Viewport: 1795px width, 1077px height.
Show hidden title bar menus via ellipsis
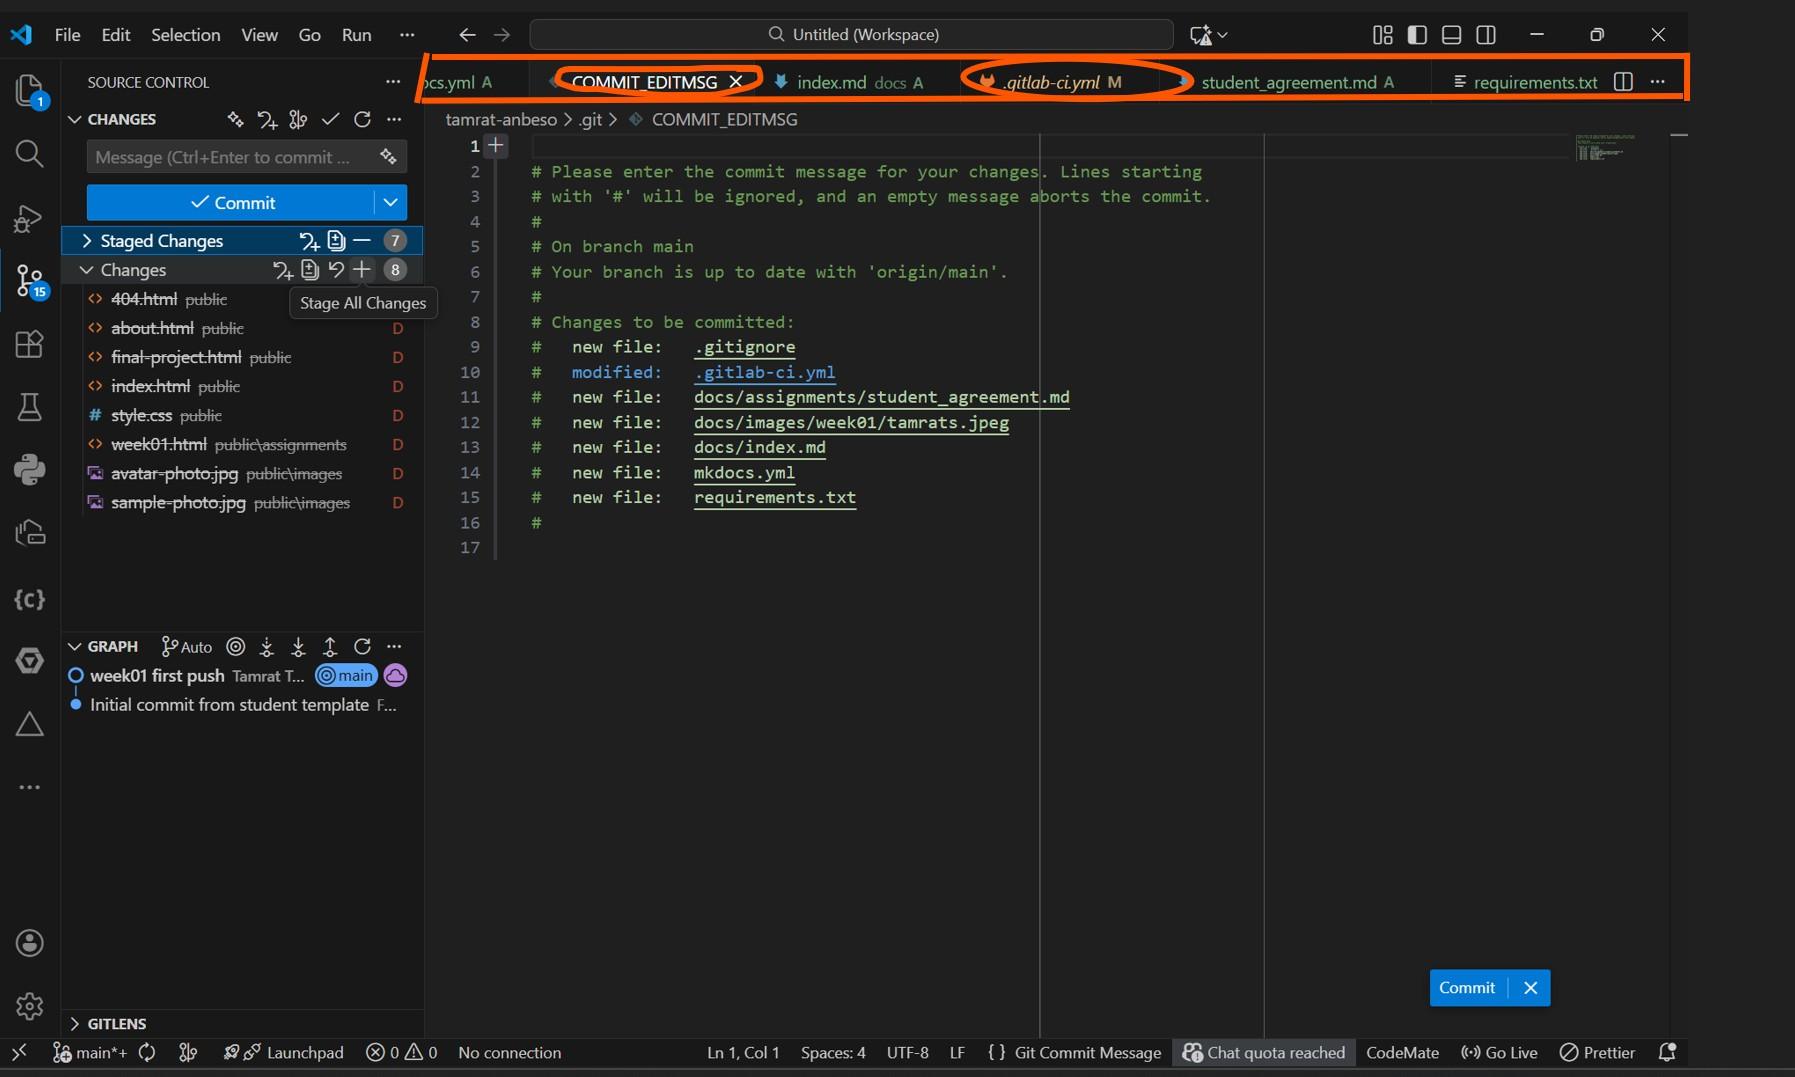coord(406,35)
